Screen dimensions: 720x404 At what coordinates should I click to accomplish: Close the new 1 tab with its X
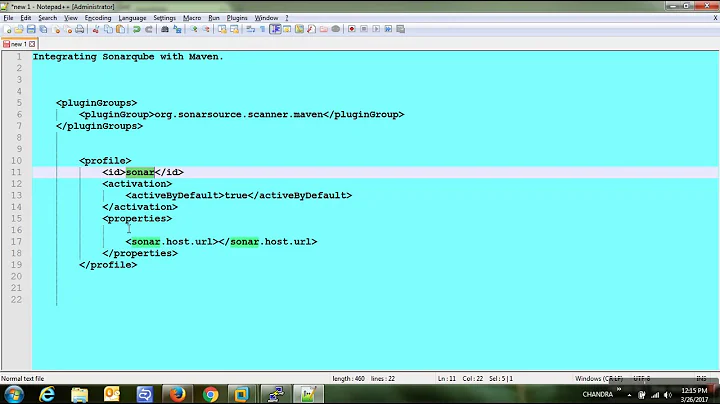[32, 44]
